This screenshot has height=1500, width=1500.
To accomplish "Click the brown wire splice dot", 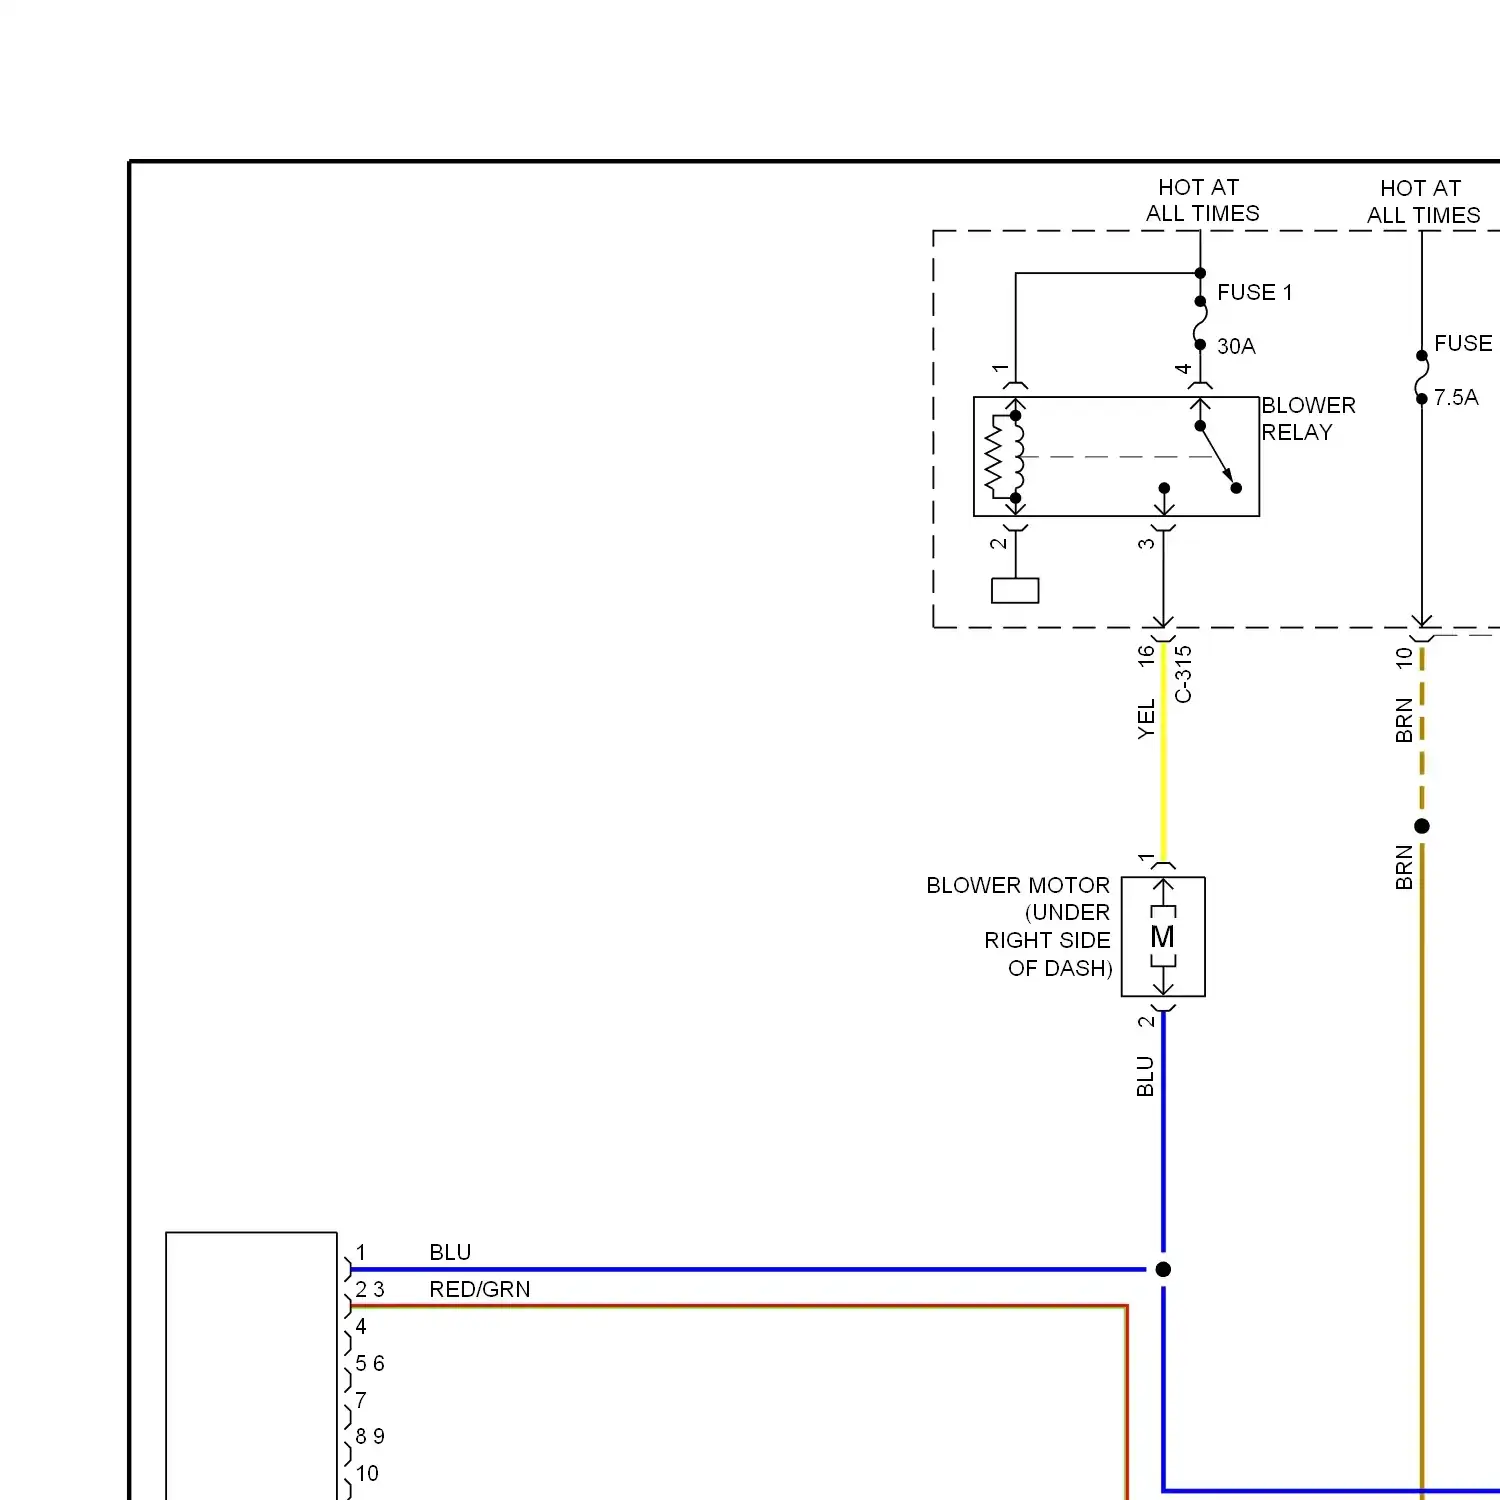I will click(1422, 826).
